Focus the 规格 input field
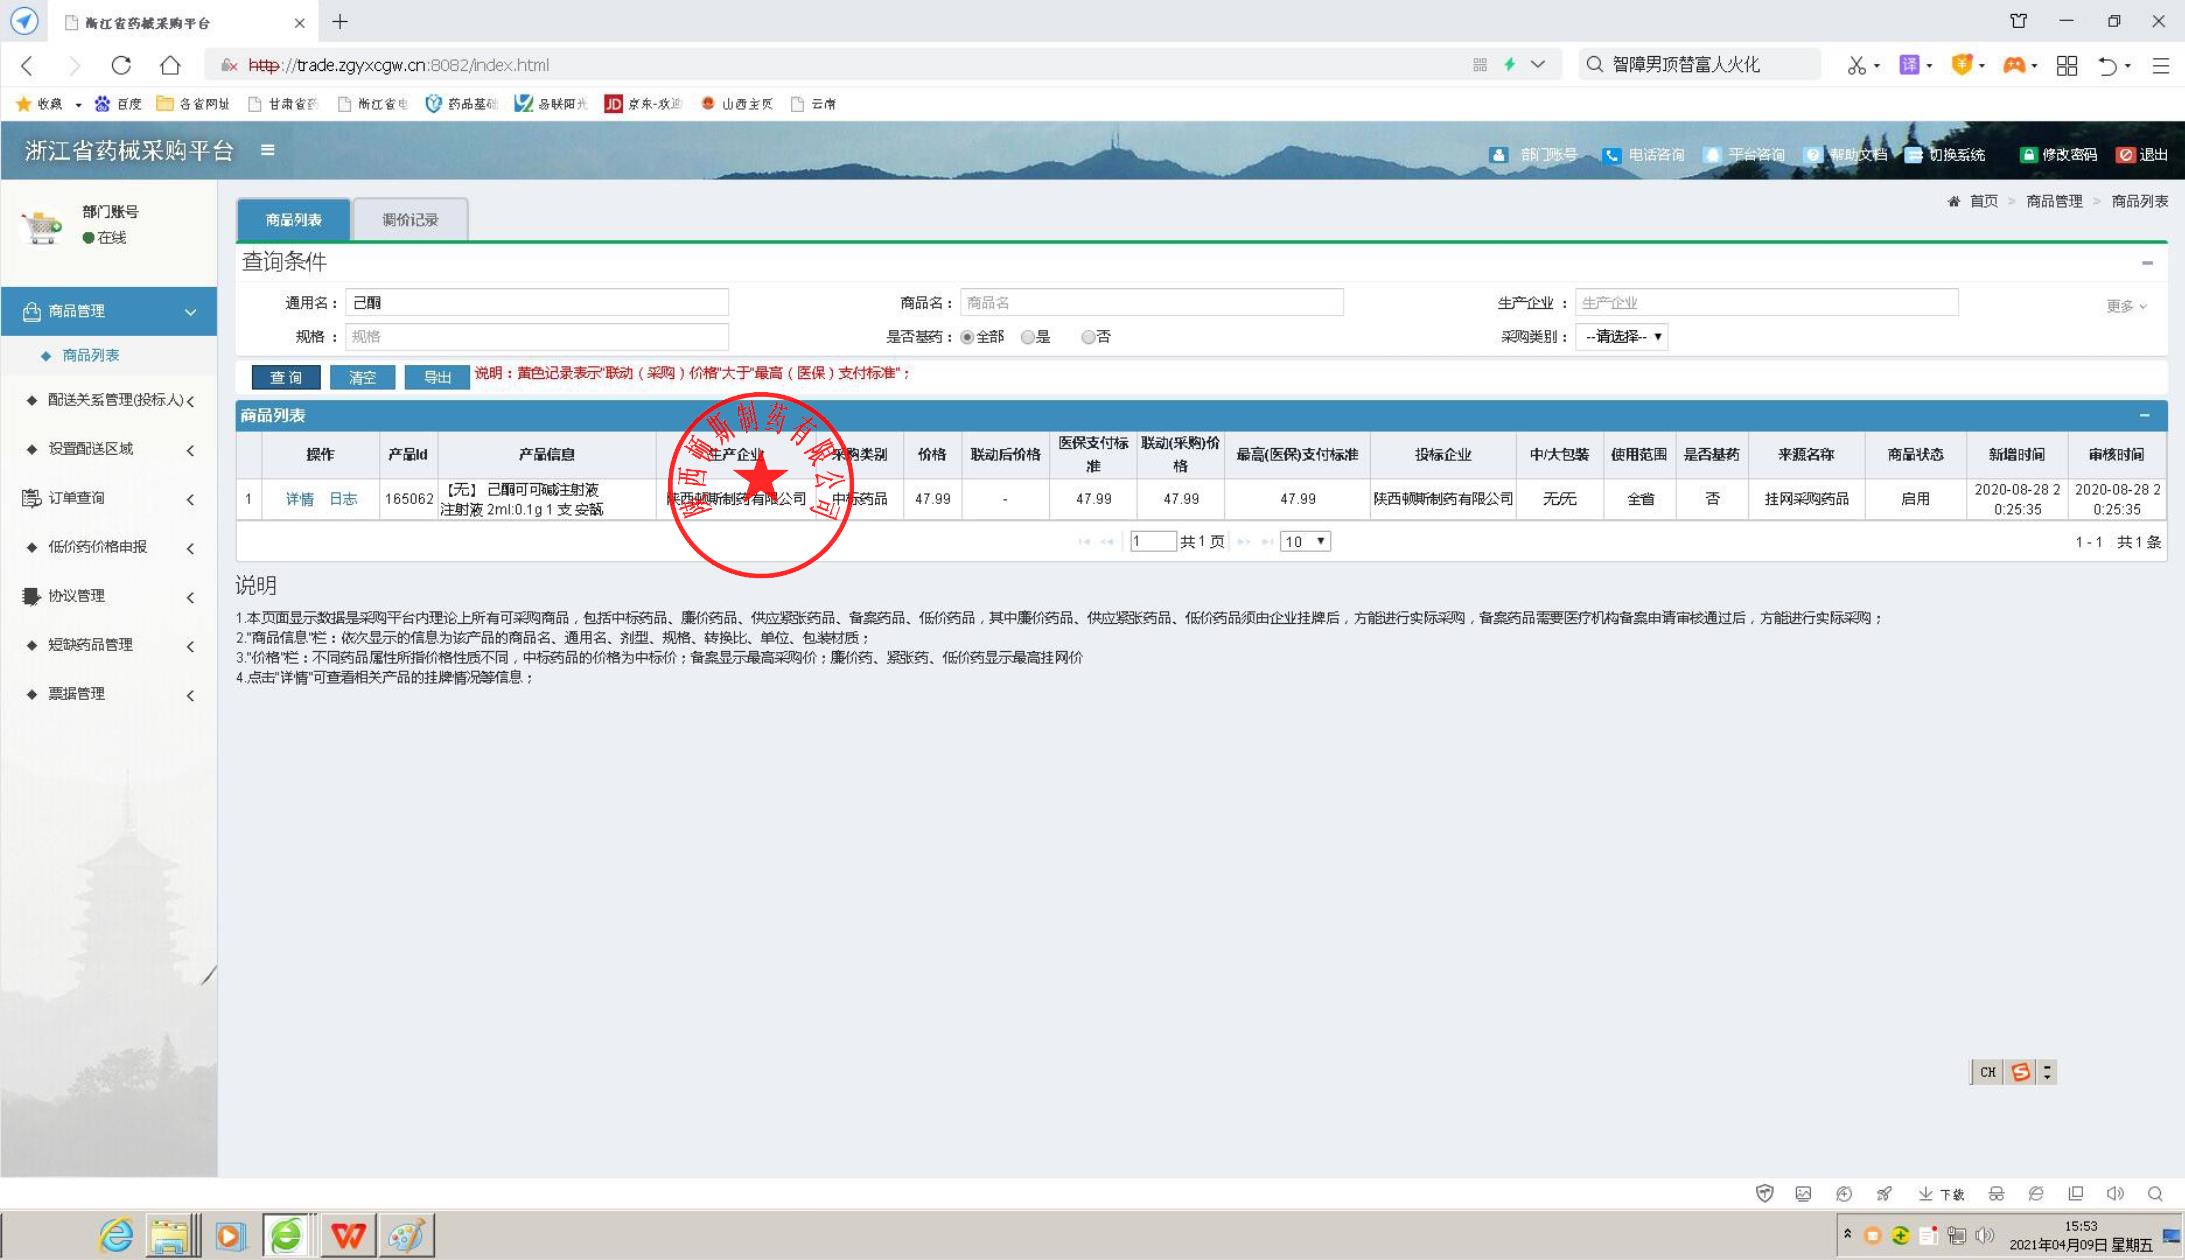This screenshot has width=2185, height=1260. (537, 337)
